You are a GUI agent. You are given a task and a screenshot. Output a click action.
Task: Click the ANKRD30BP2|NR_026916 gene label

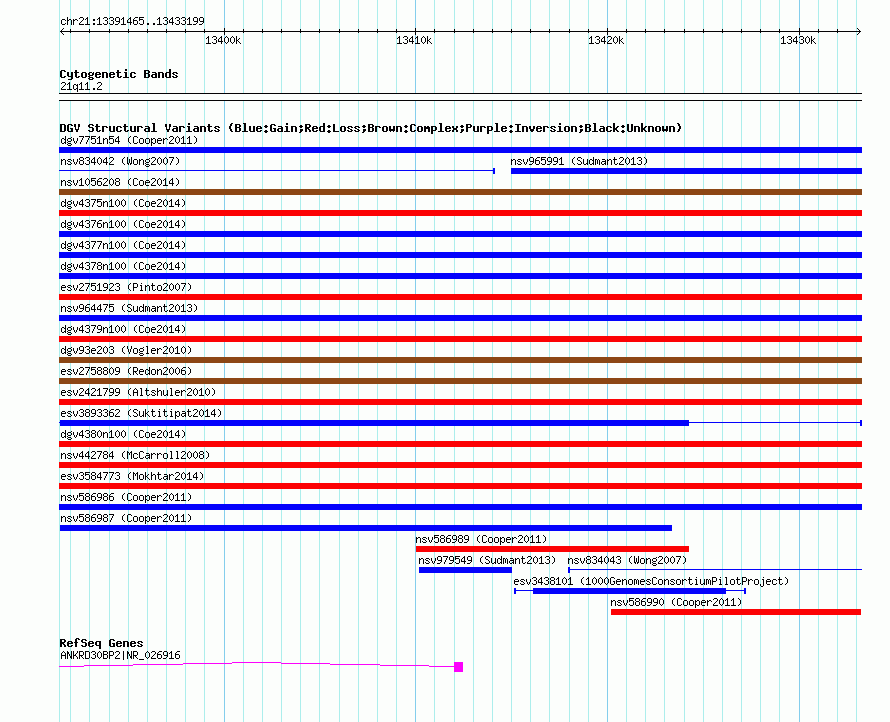pos(120,655)
